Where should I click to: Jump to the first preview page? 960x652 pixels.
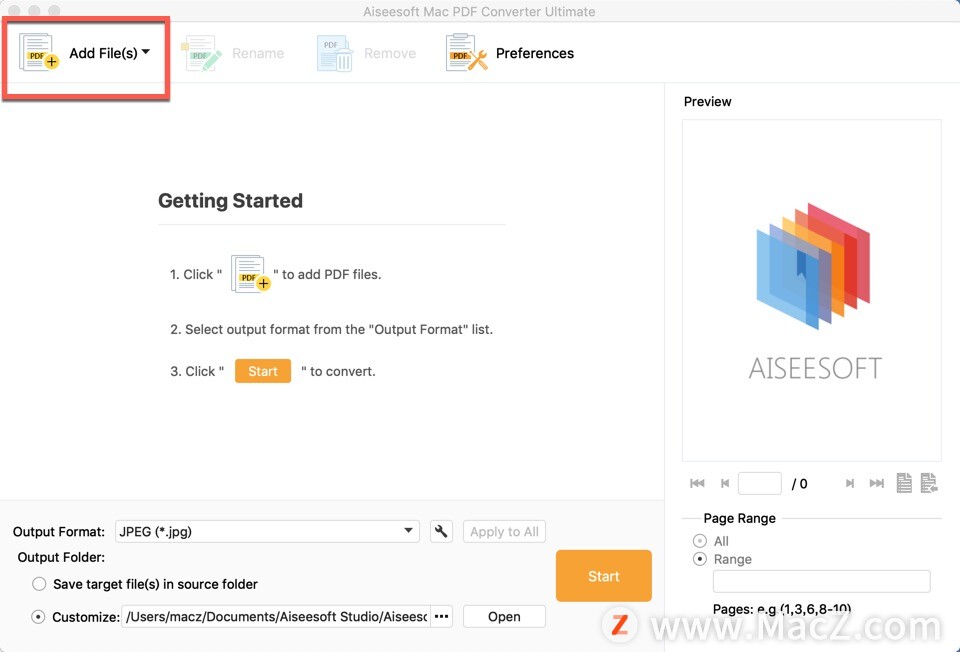tap(697, 483)
